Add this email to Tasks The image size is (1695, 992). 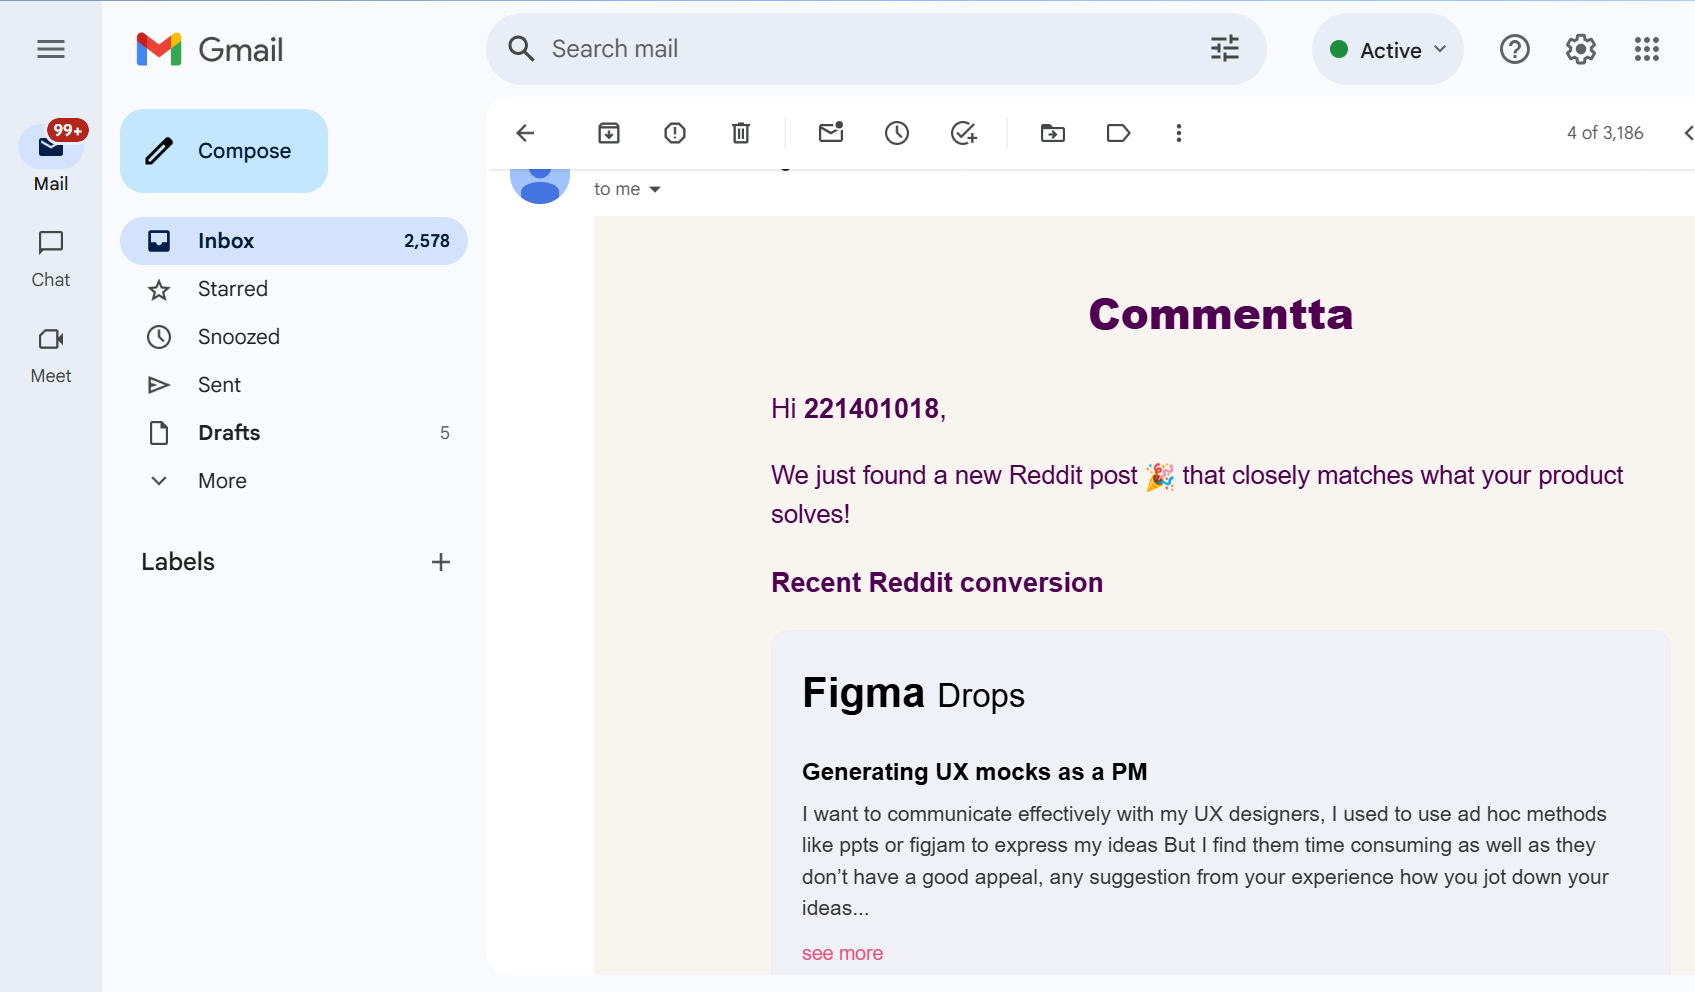point(963,133)
